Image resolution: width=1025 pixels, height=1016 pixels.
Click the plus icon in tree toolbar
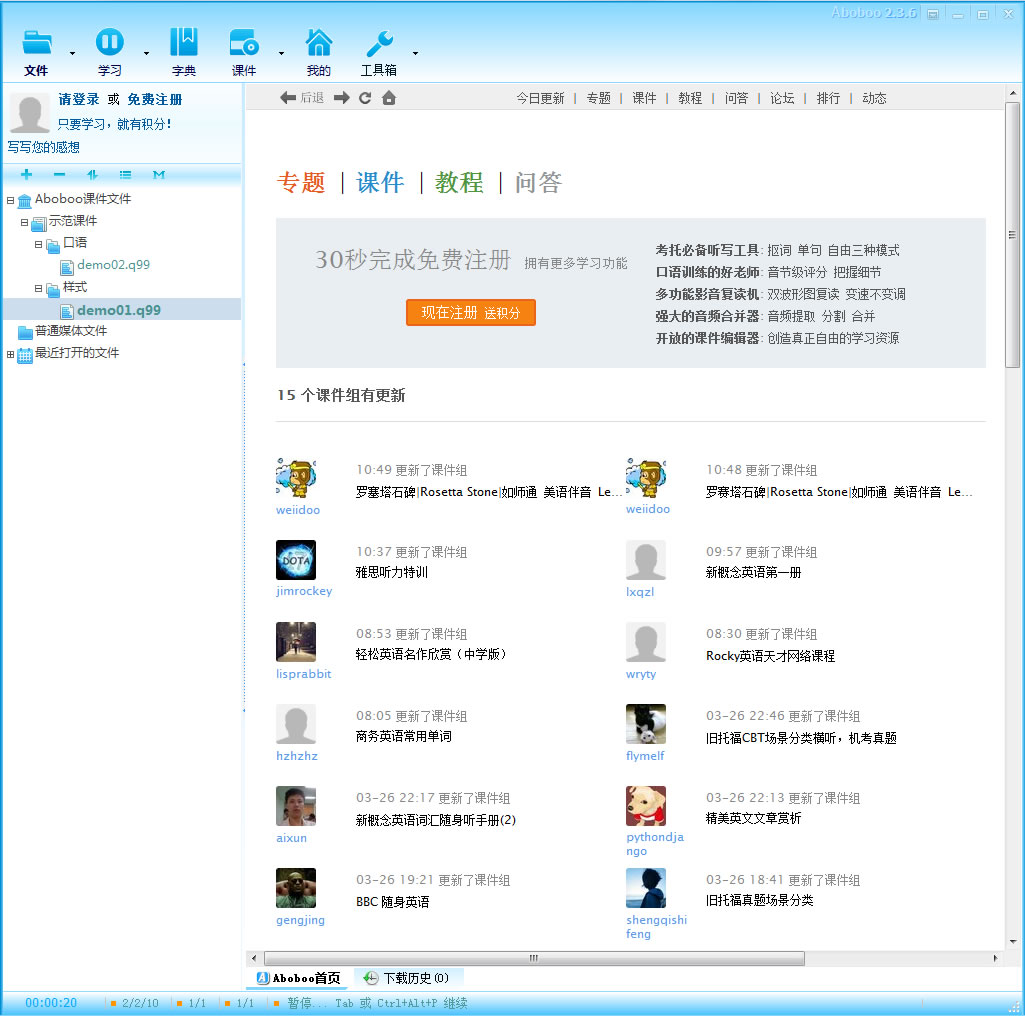(26, 175)
